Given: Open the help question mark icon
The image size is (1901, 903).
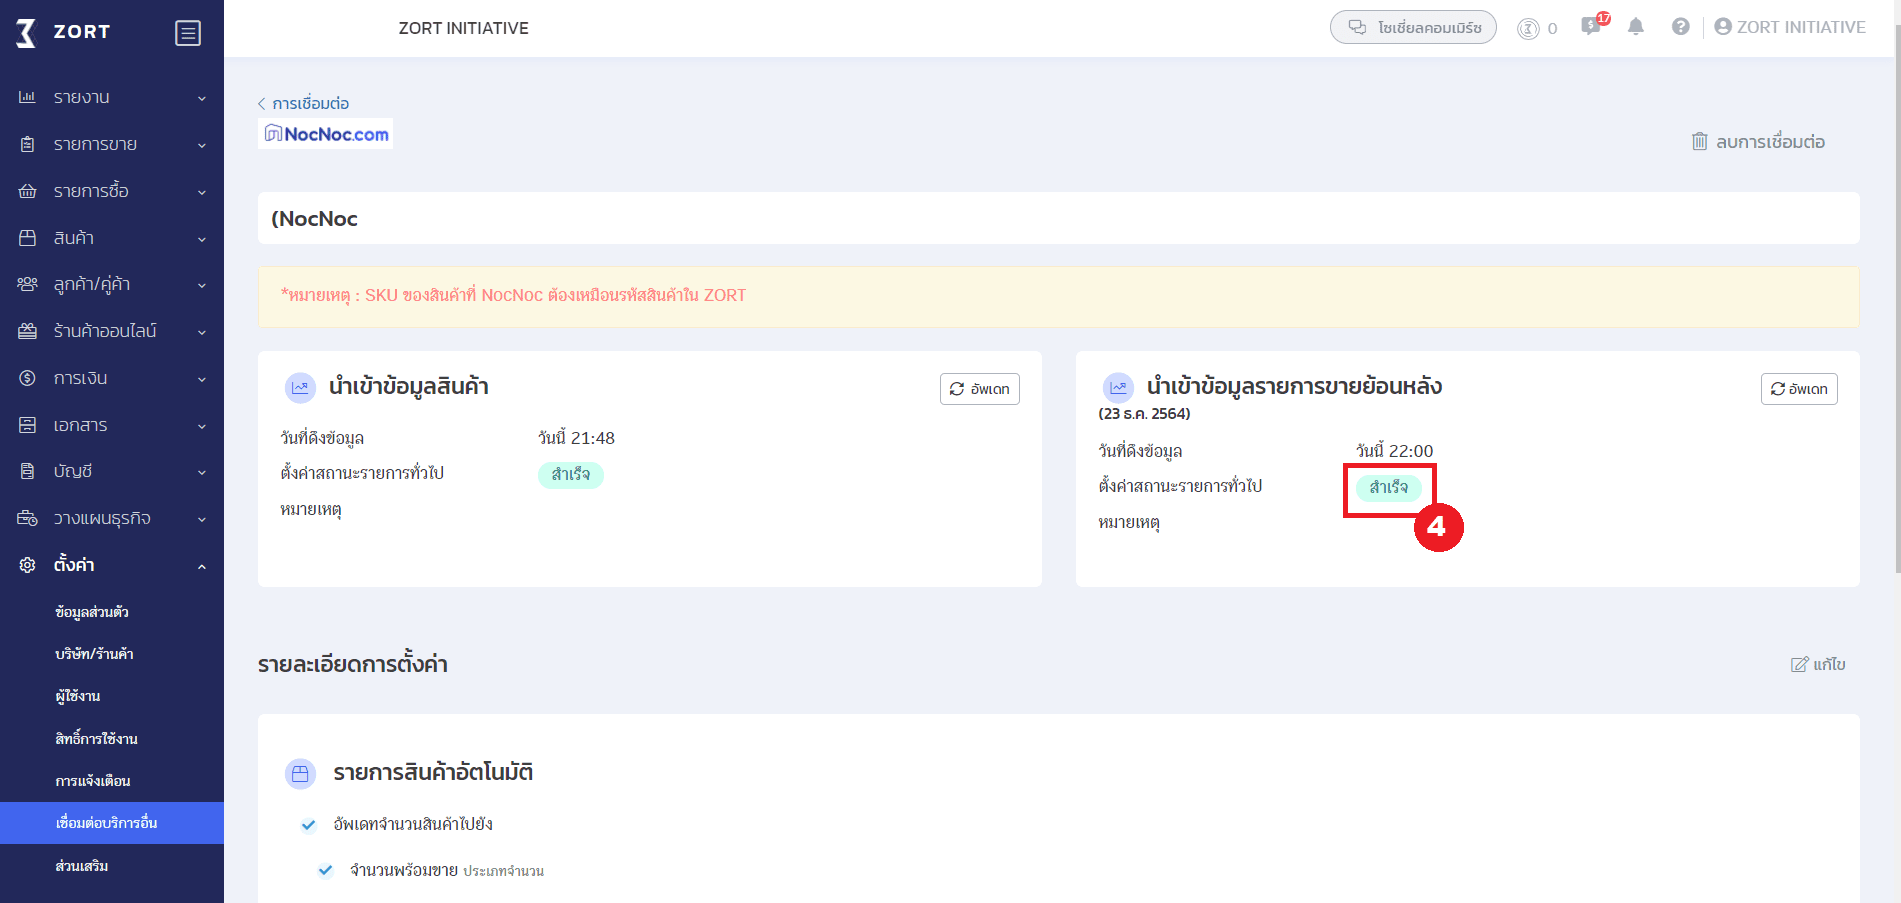Looking at the screenshot, I should pos(1681,27).
